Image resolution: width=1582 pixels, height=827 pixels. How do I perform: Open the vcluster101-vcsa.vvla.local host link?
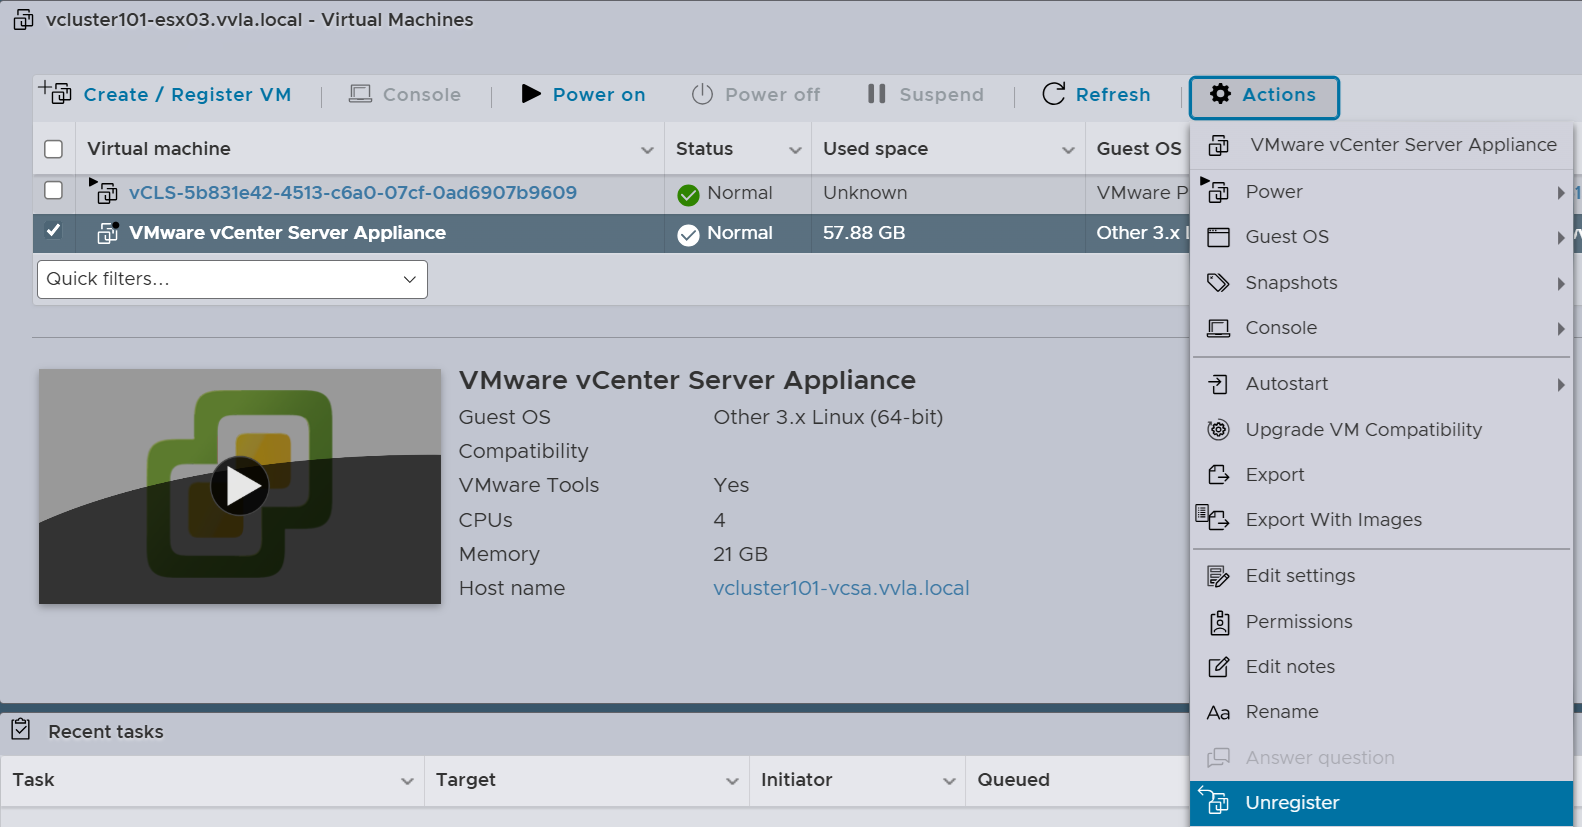click(x=841, y=588)
